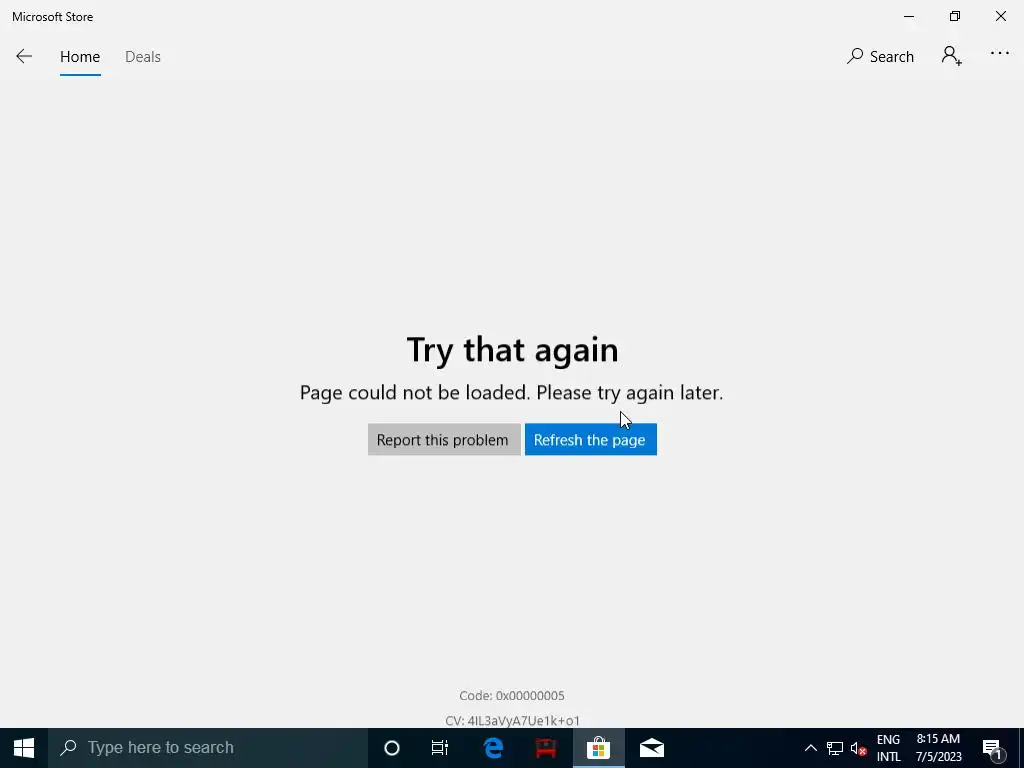This screenshot has height=768, width=1024.
Task: Click the sign-in account icon
Action: click(x=952, y=56)
